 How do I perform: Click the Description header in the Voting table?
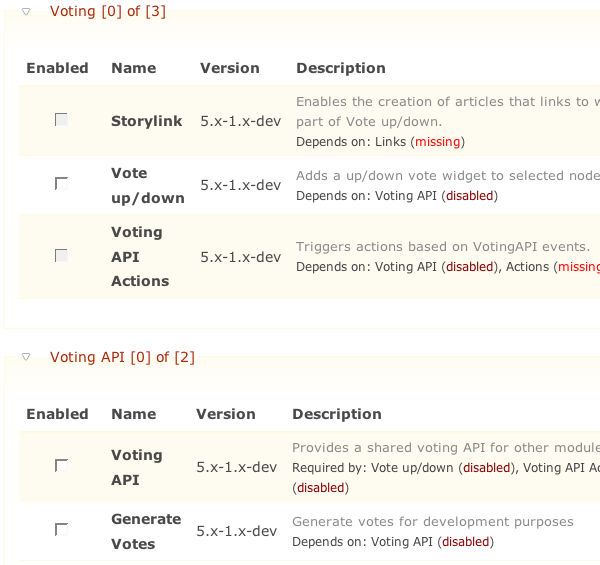(x=340, y=68)
